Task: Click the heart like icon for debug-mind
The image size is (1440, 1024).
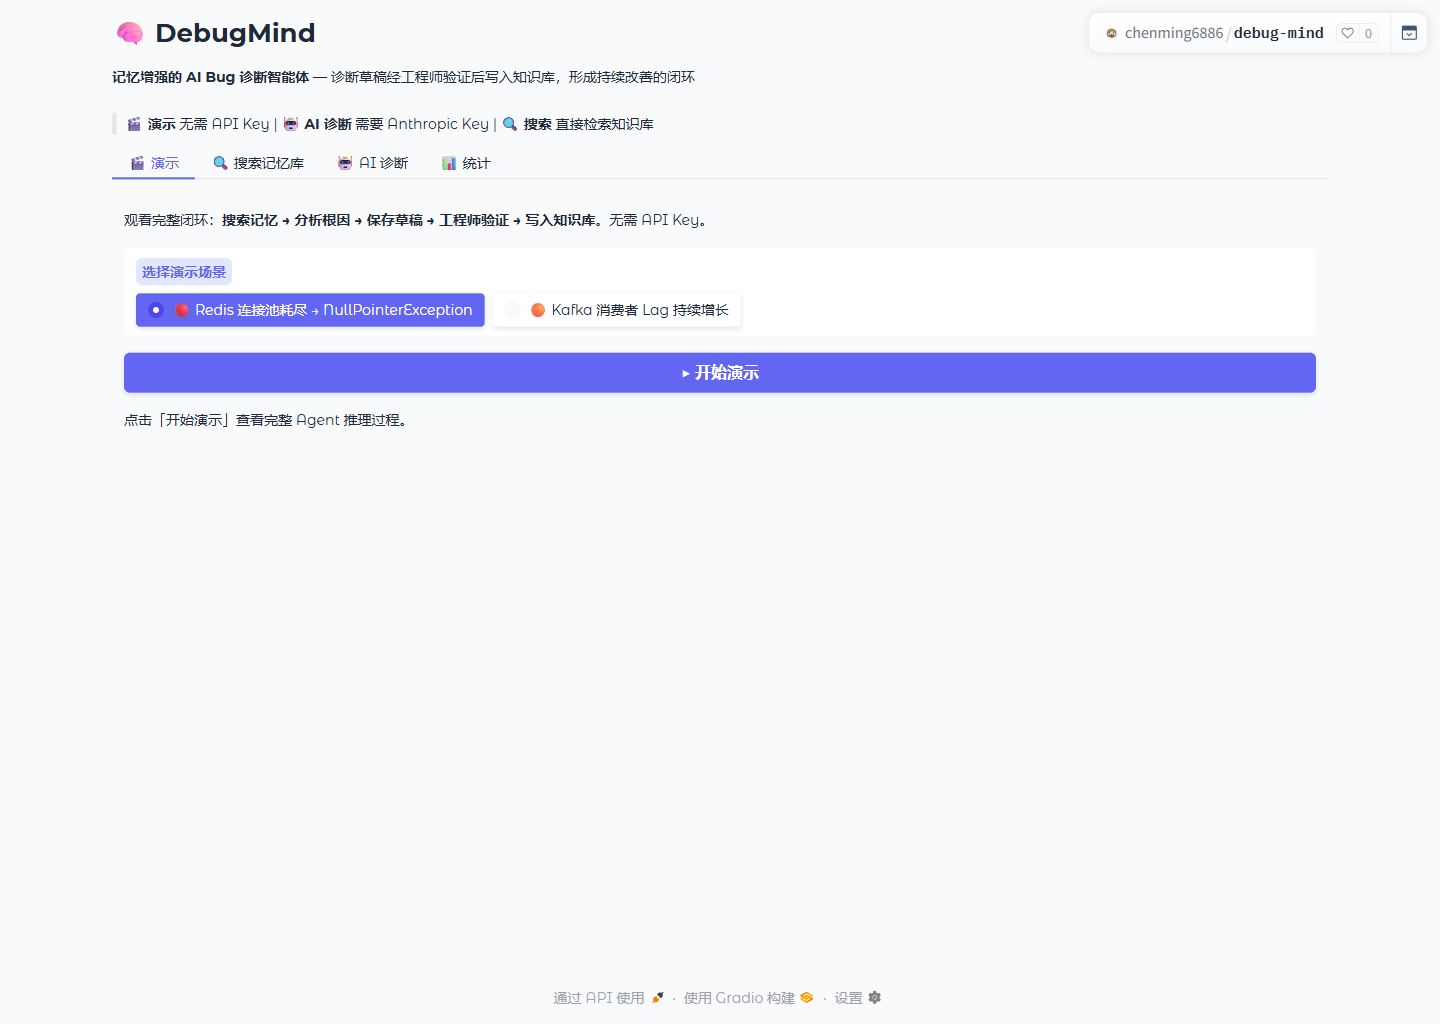Action: tap(1347, 33)
